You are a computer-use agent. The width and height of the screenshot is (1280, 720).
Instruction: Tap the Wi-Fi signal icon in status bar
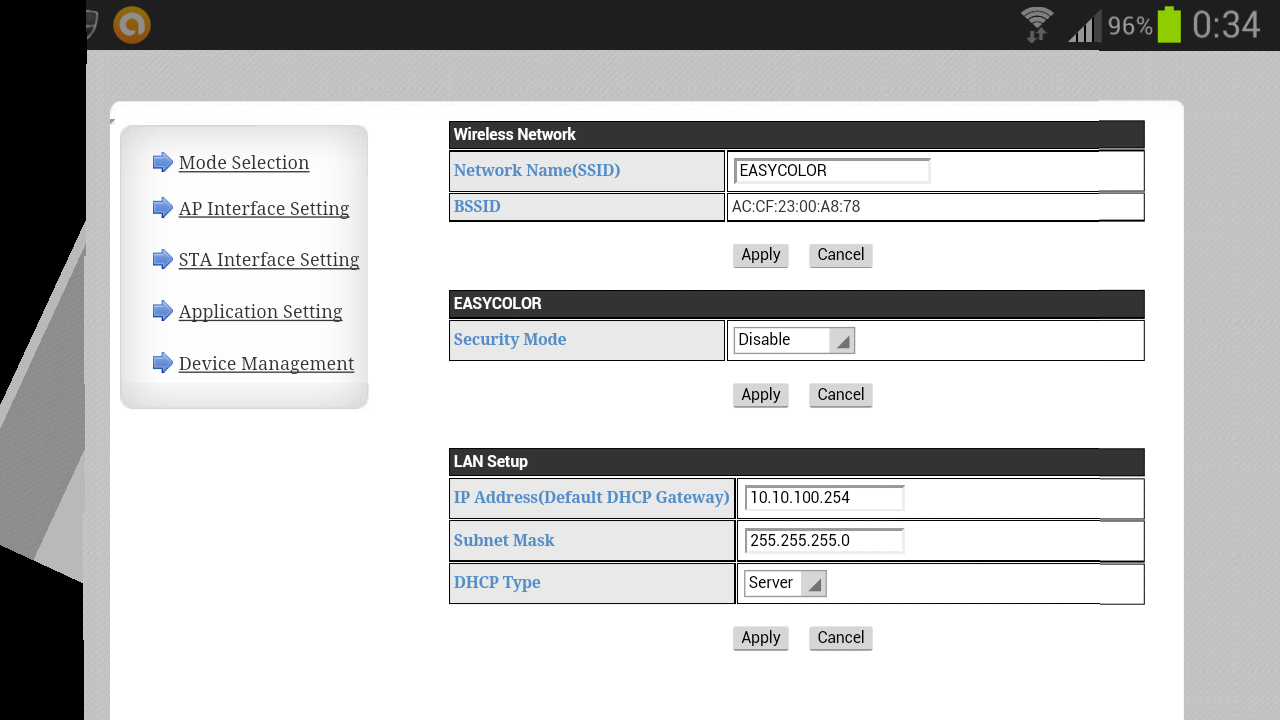click(1037, 25)
